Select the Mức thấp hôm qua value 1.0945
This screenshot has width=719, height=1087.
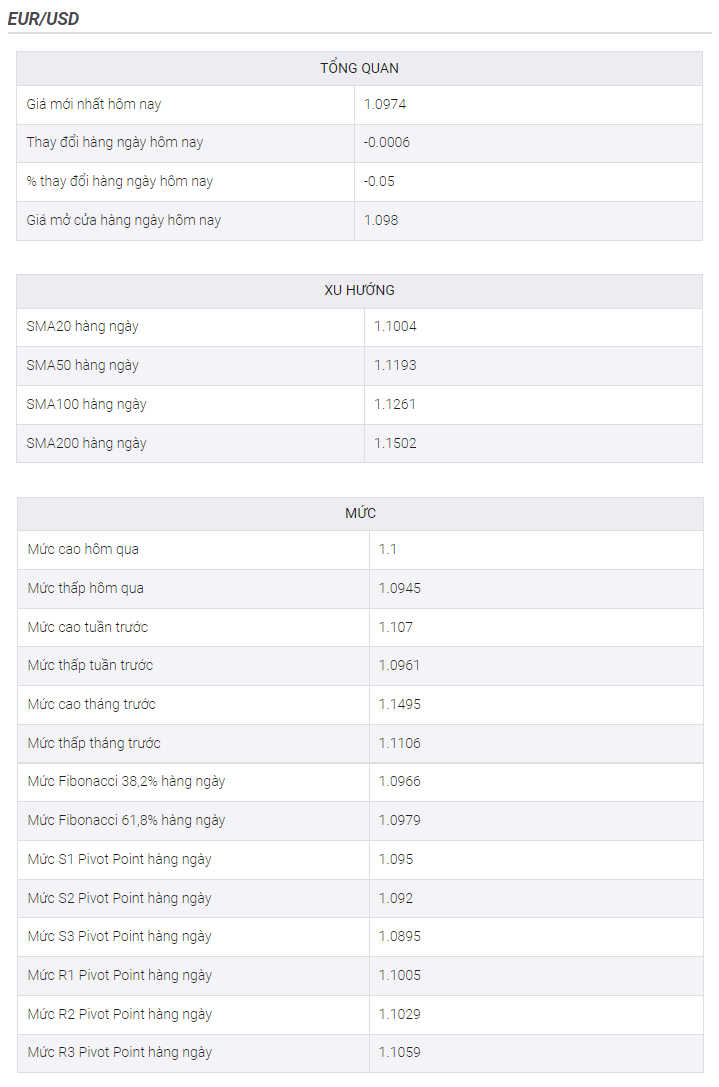(x=399, y=588)
